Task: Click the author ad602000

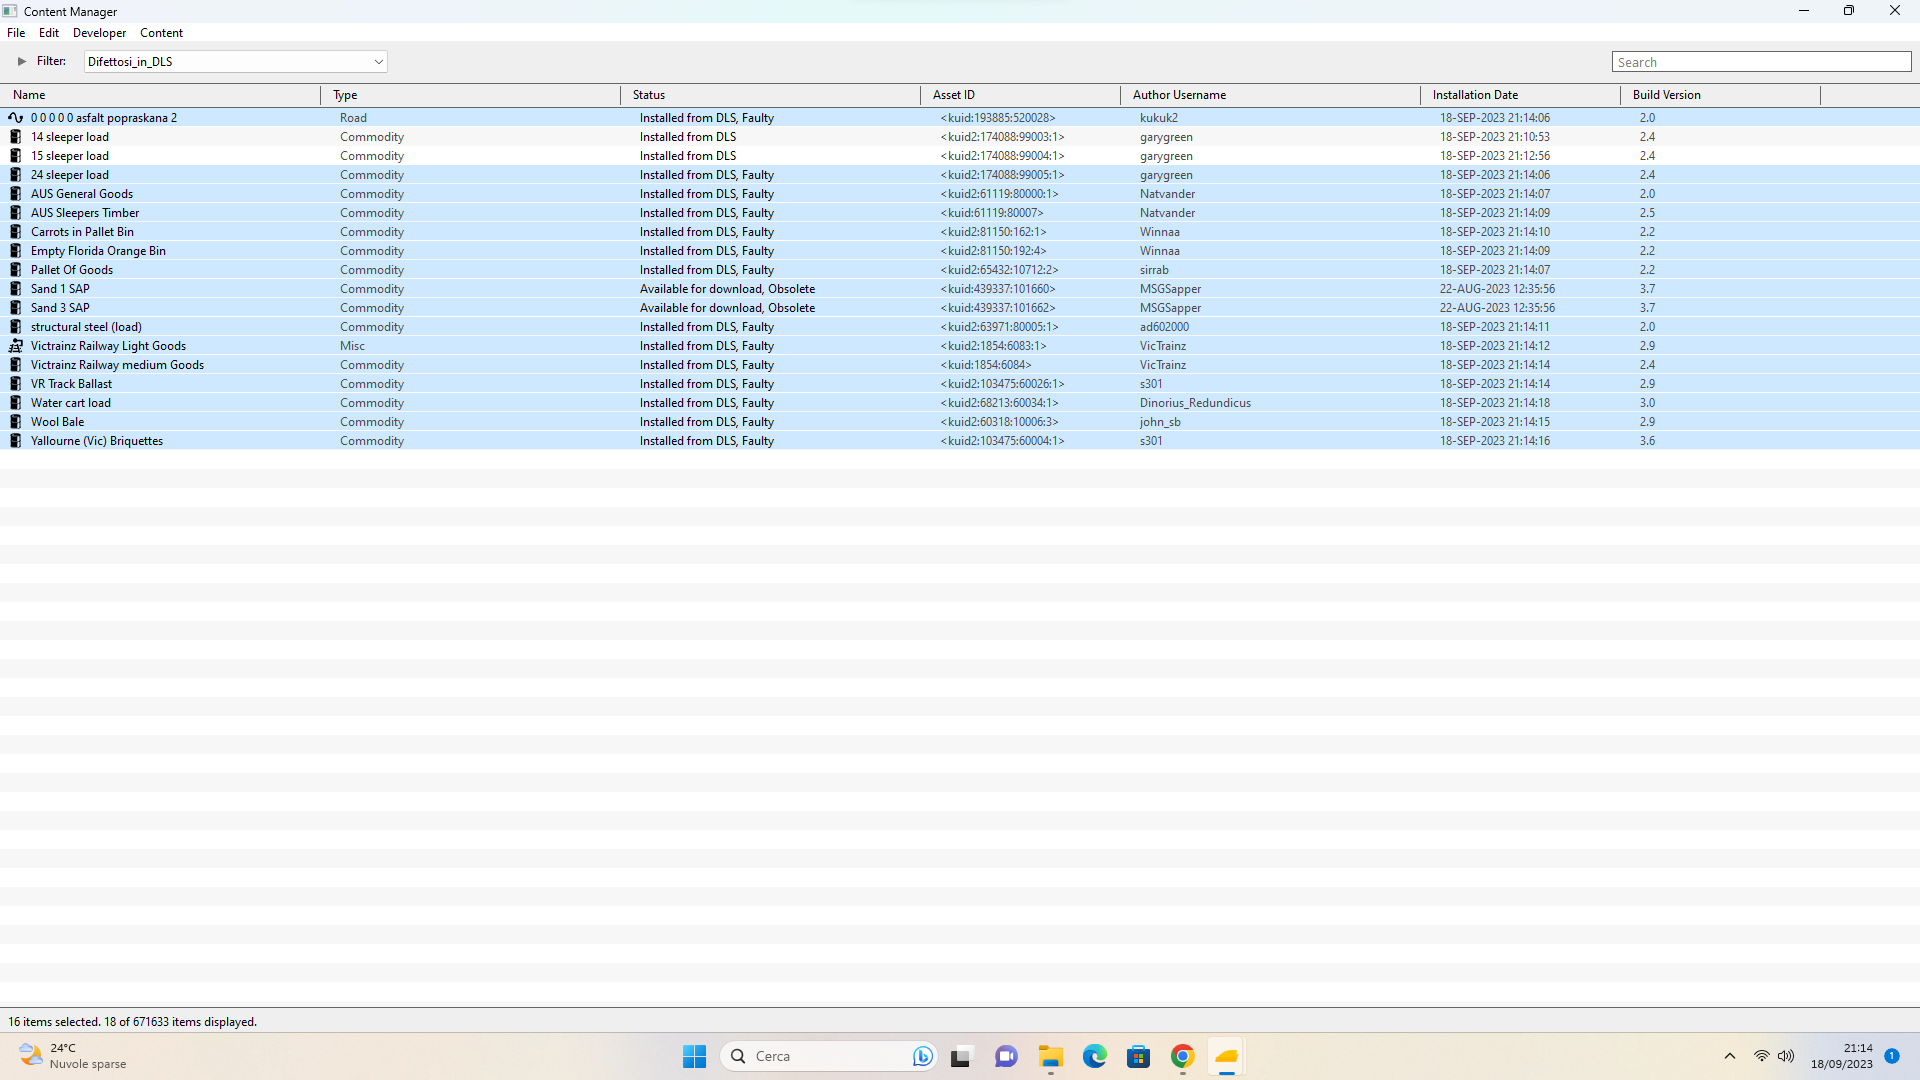Action: pos(1164,327)
